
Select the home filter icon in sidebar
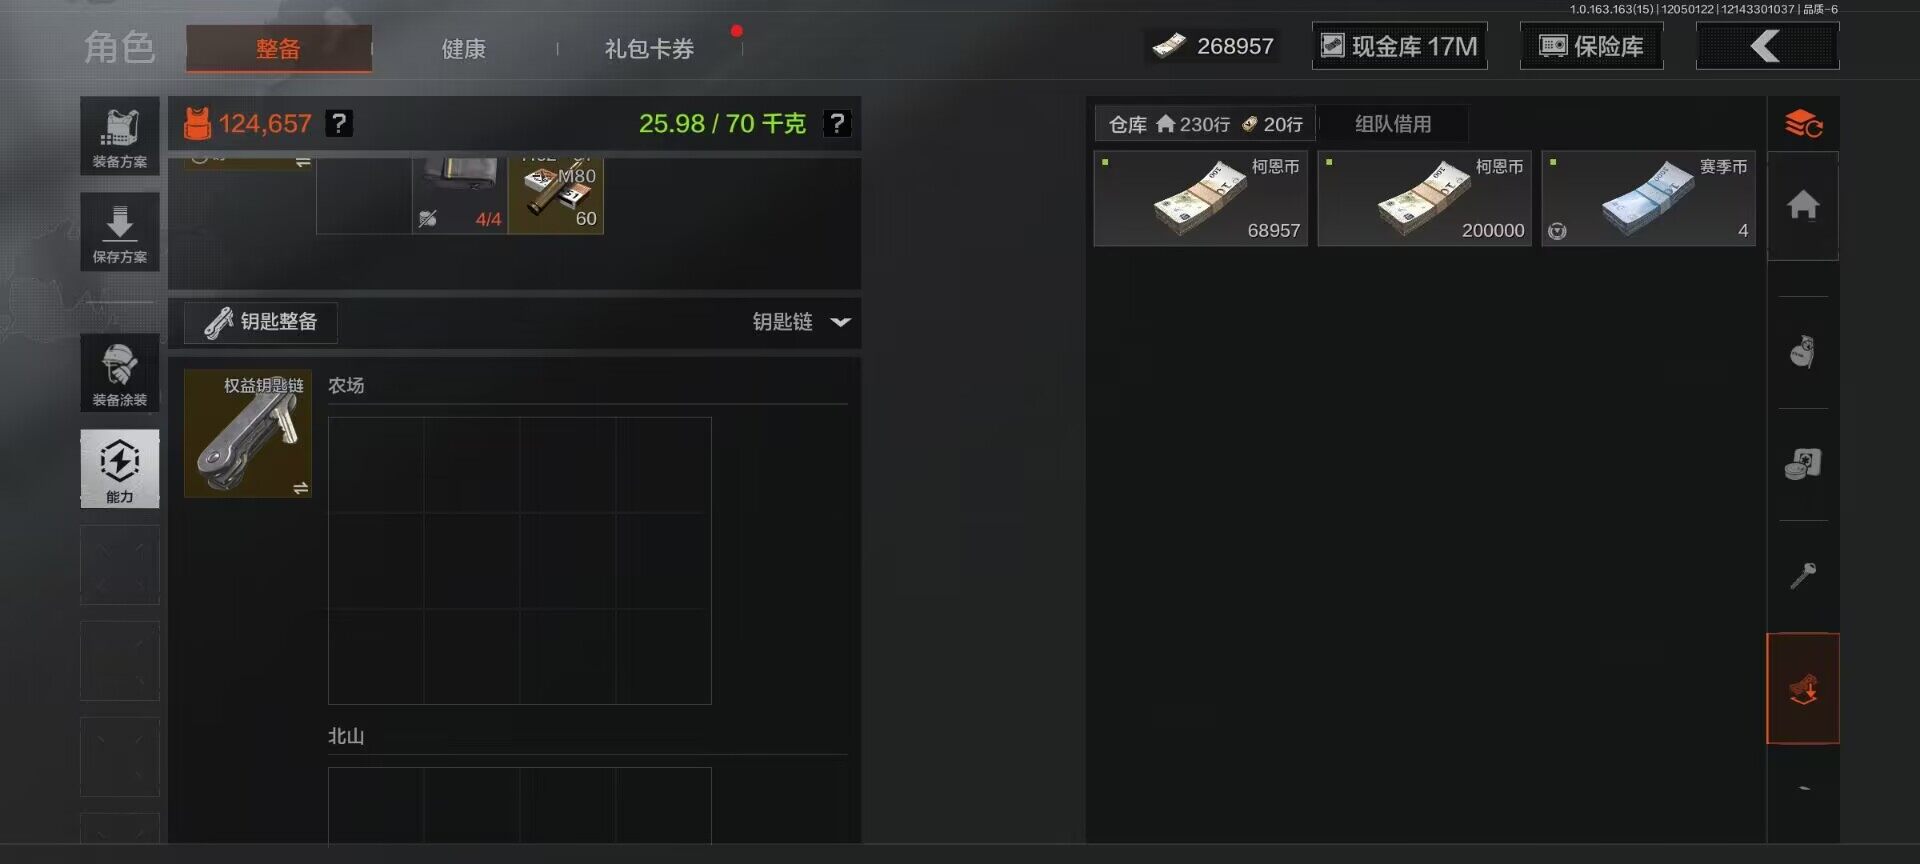[x=1803, y=206]
